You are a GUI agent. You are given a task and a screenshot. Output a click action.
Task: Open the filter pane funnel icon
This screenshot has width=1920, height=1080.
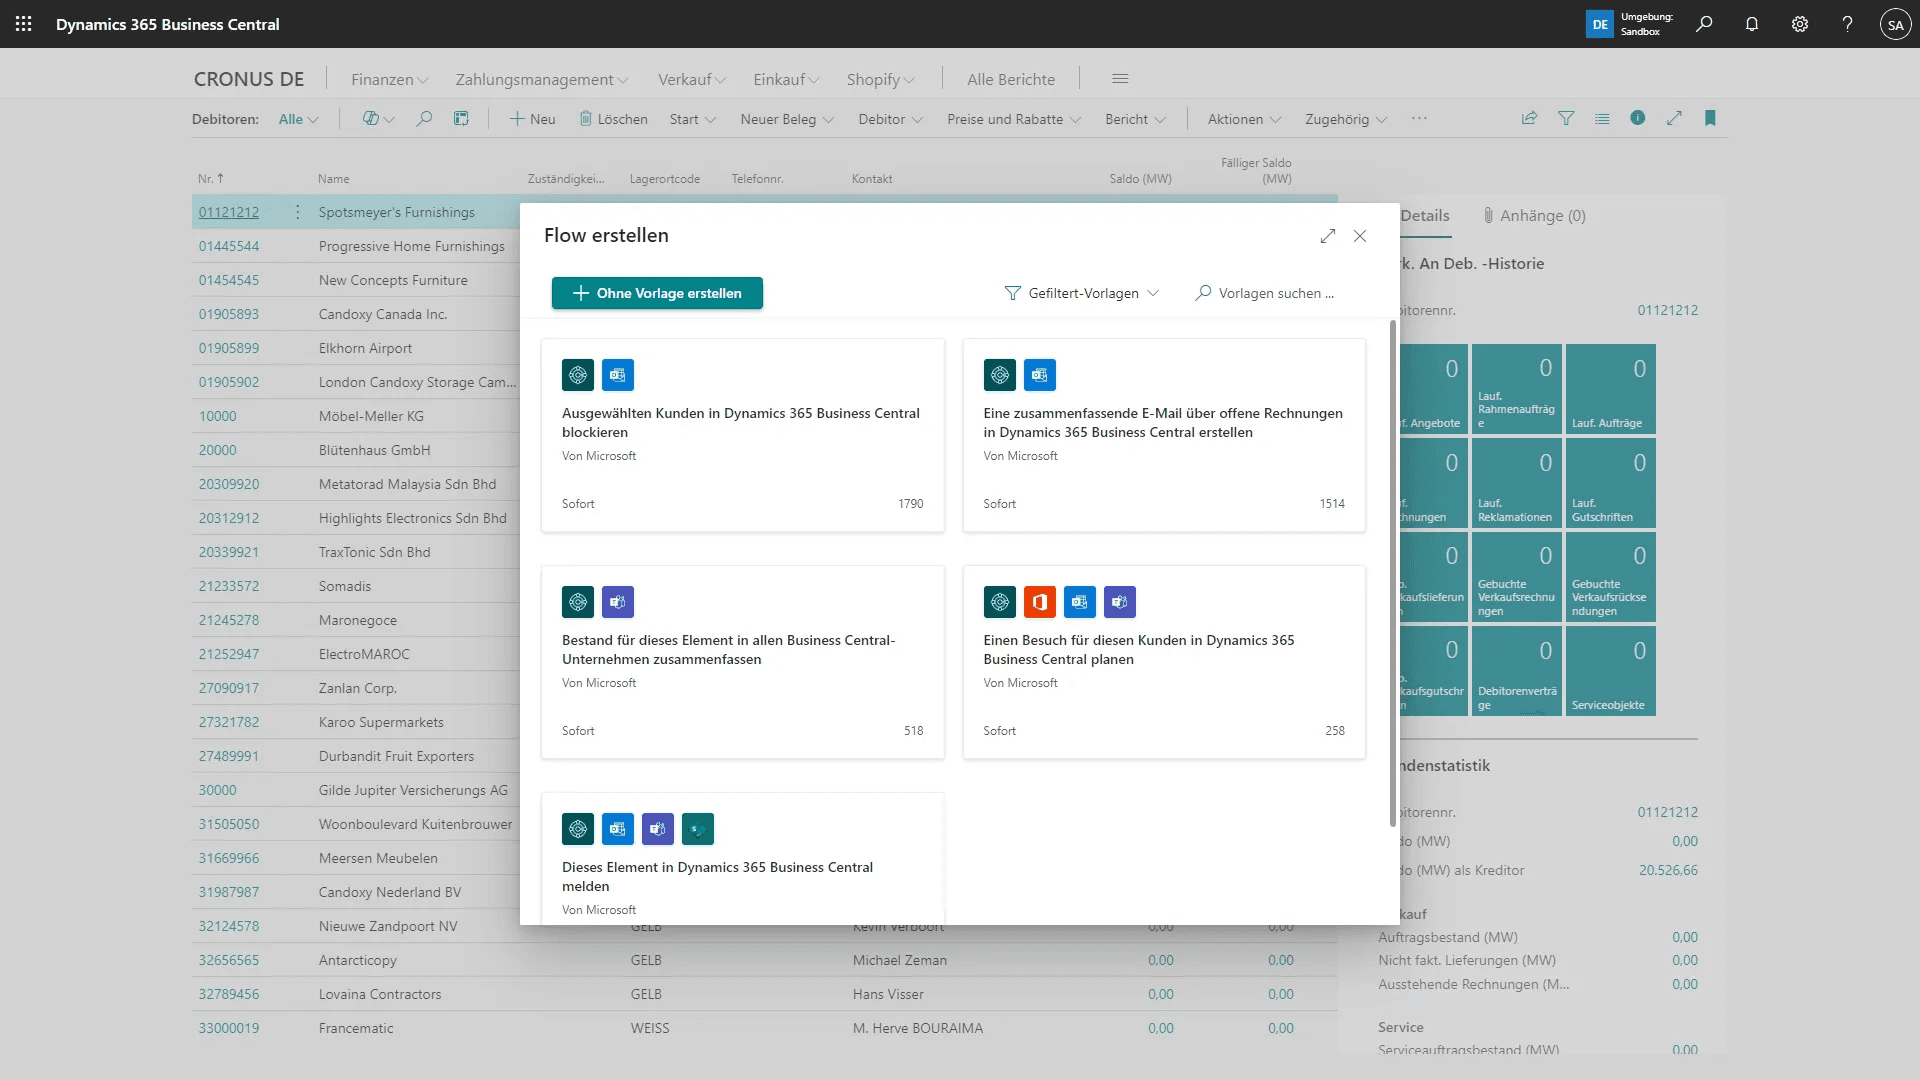coord(1566,118)
